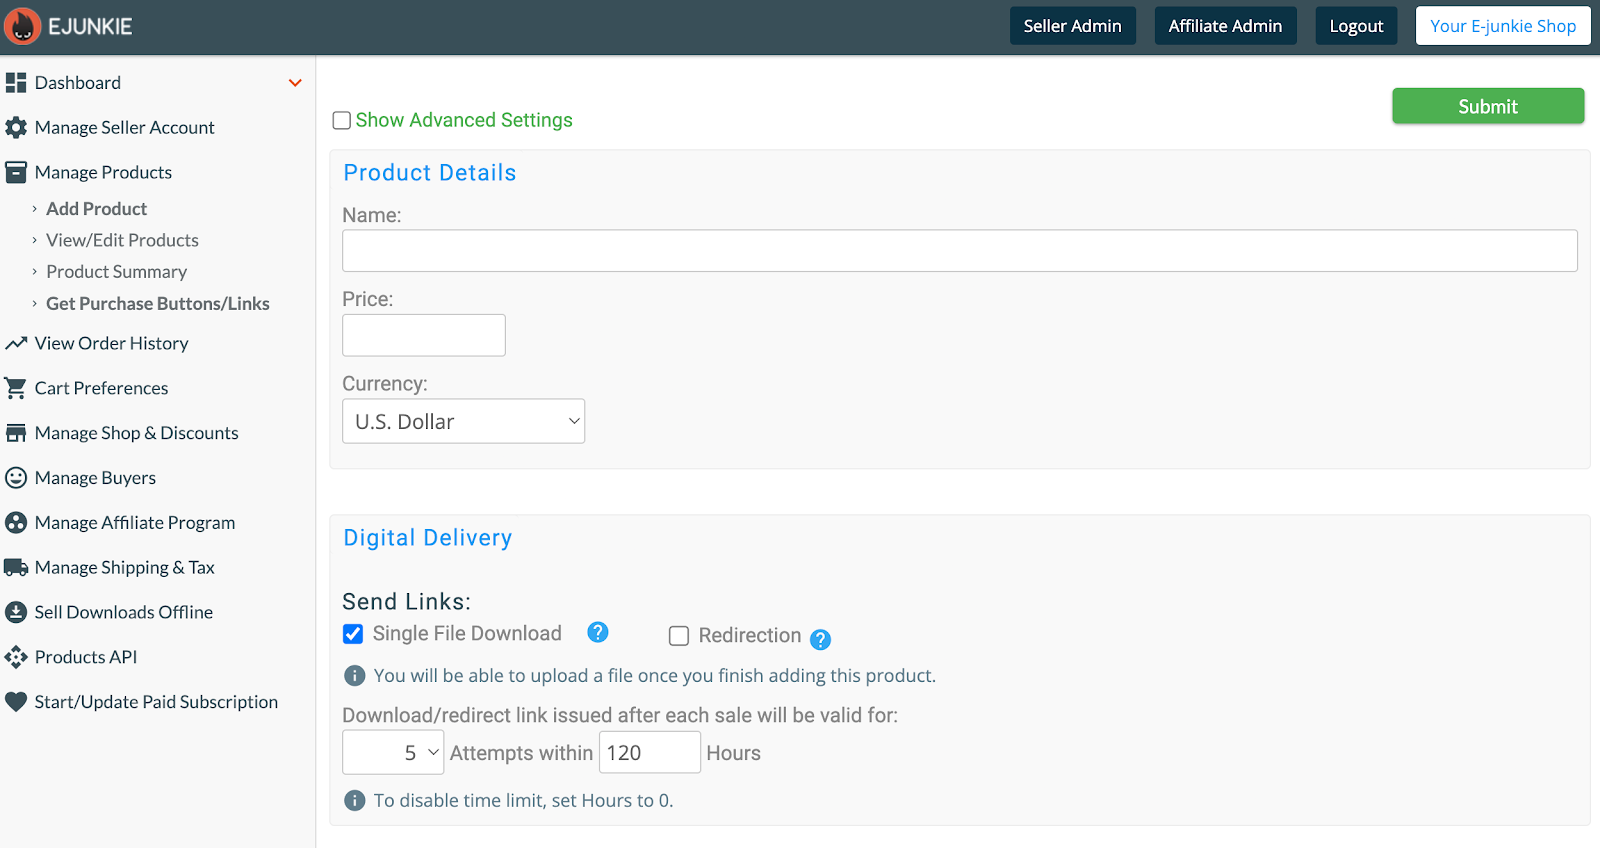Click the Digital Delivery heading
The image size is (1600, 848).
pyautogui.click(x=428, y=538)
